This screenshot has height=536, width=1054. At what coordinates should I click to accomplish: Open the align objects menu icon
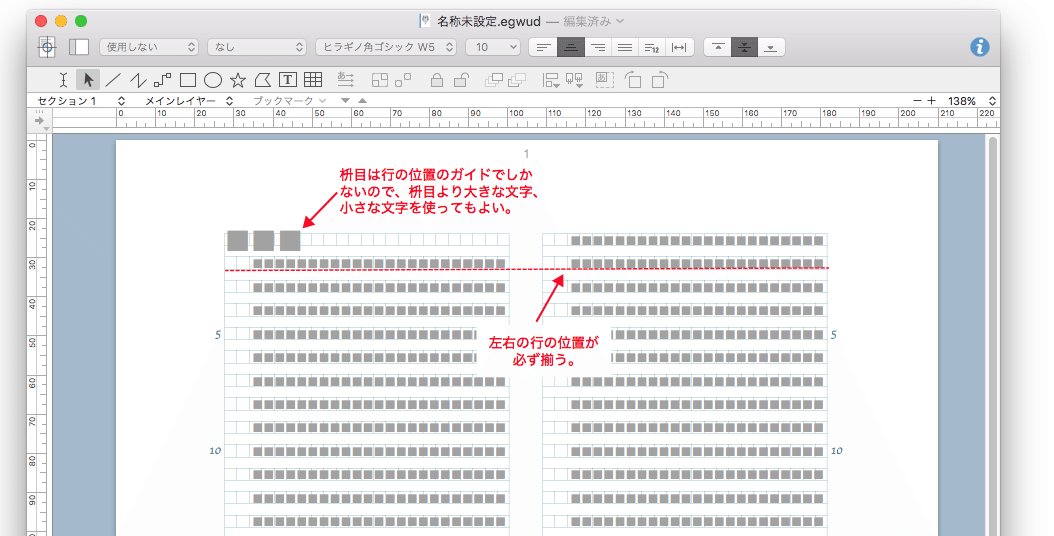(x=551, y=80)
